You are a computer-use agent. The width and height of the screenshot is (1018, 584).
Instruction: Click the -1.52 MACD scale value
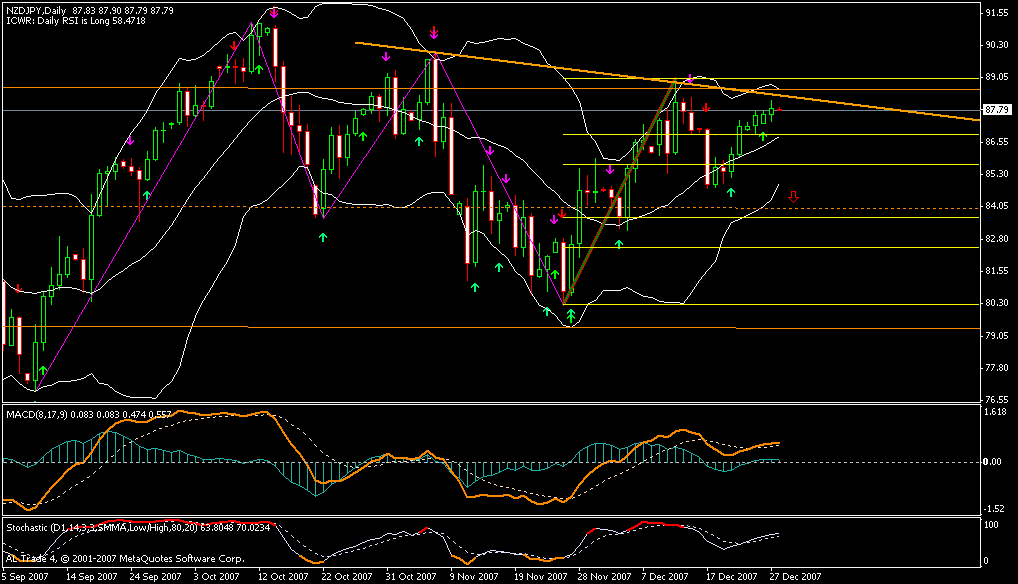(994, 509)
